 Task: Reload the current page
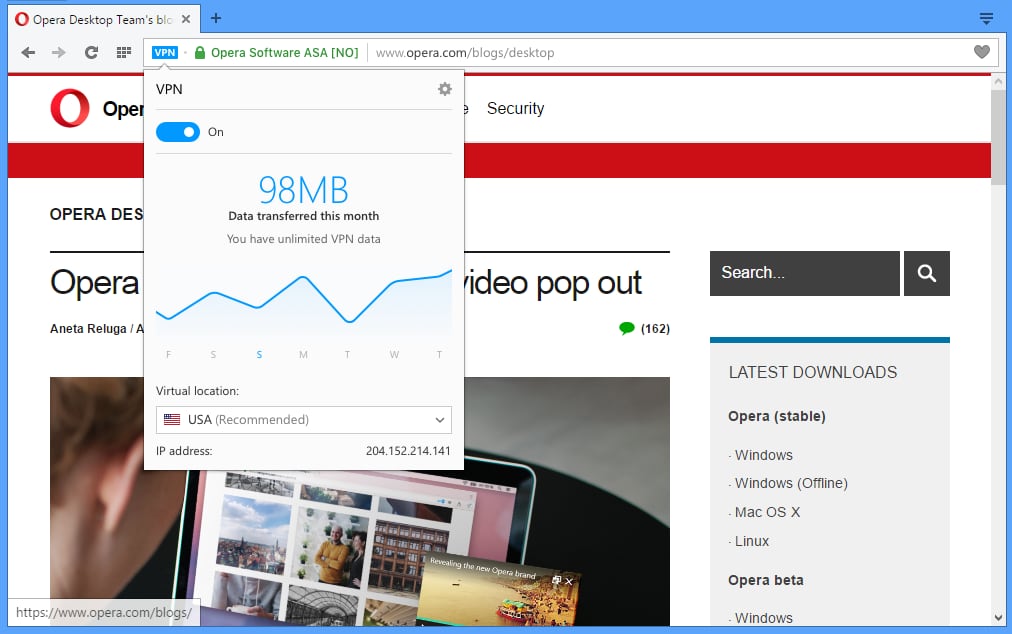coord(91,52)
